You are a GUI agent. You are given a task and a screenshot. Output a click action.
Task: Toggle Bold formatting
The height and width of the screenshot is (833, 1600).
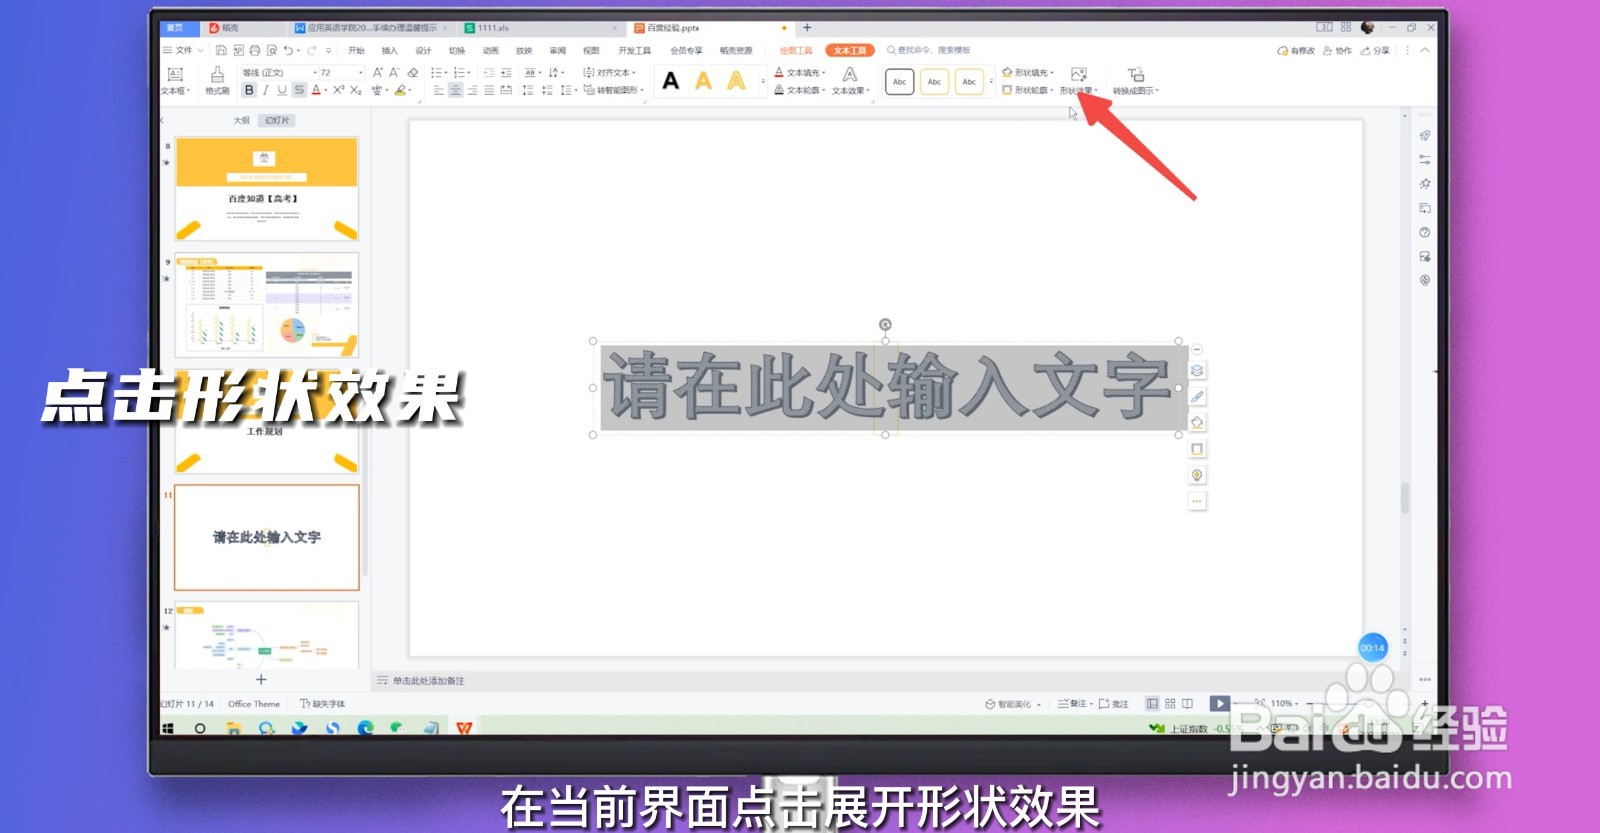click(x=249, y=90)
